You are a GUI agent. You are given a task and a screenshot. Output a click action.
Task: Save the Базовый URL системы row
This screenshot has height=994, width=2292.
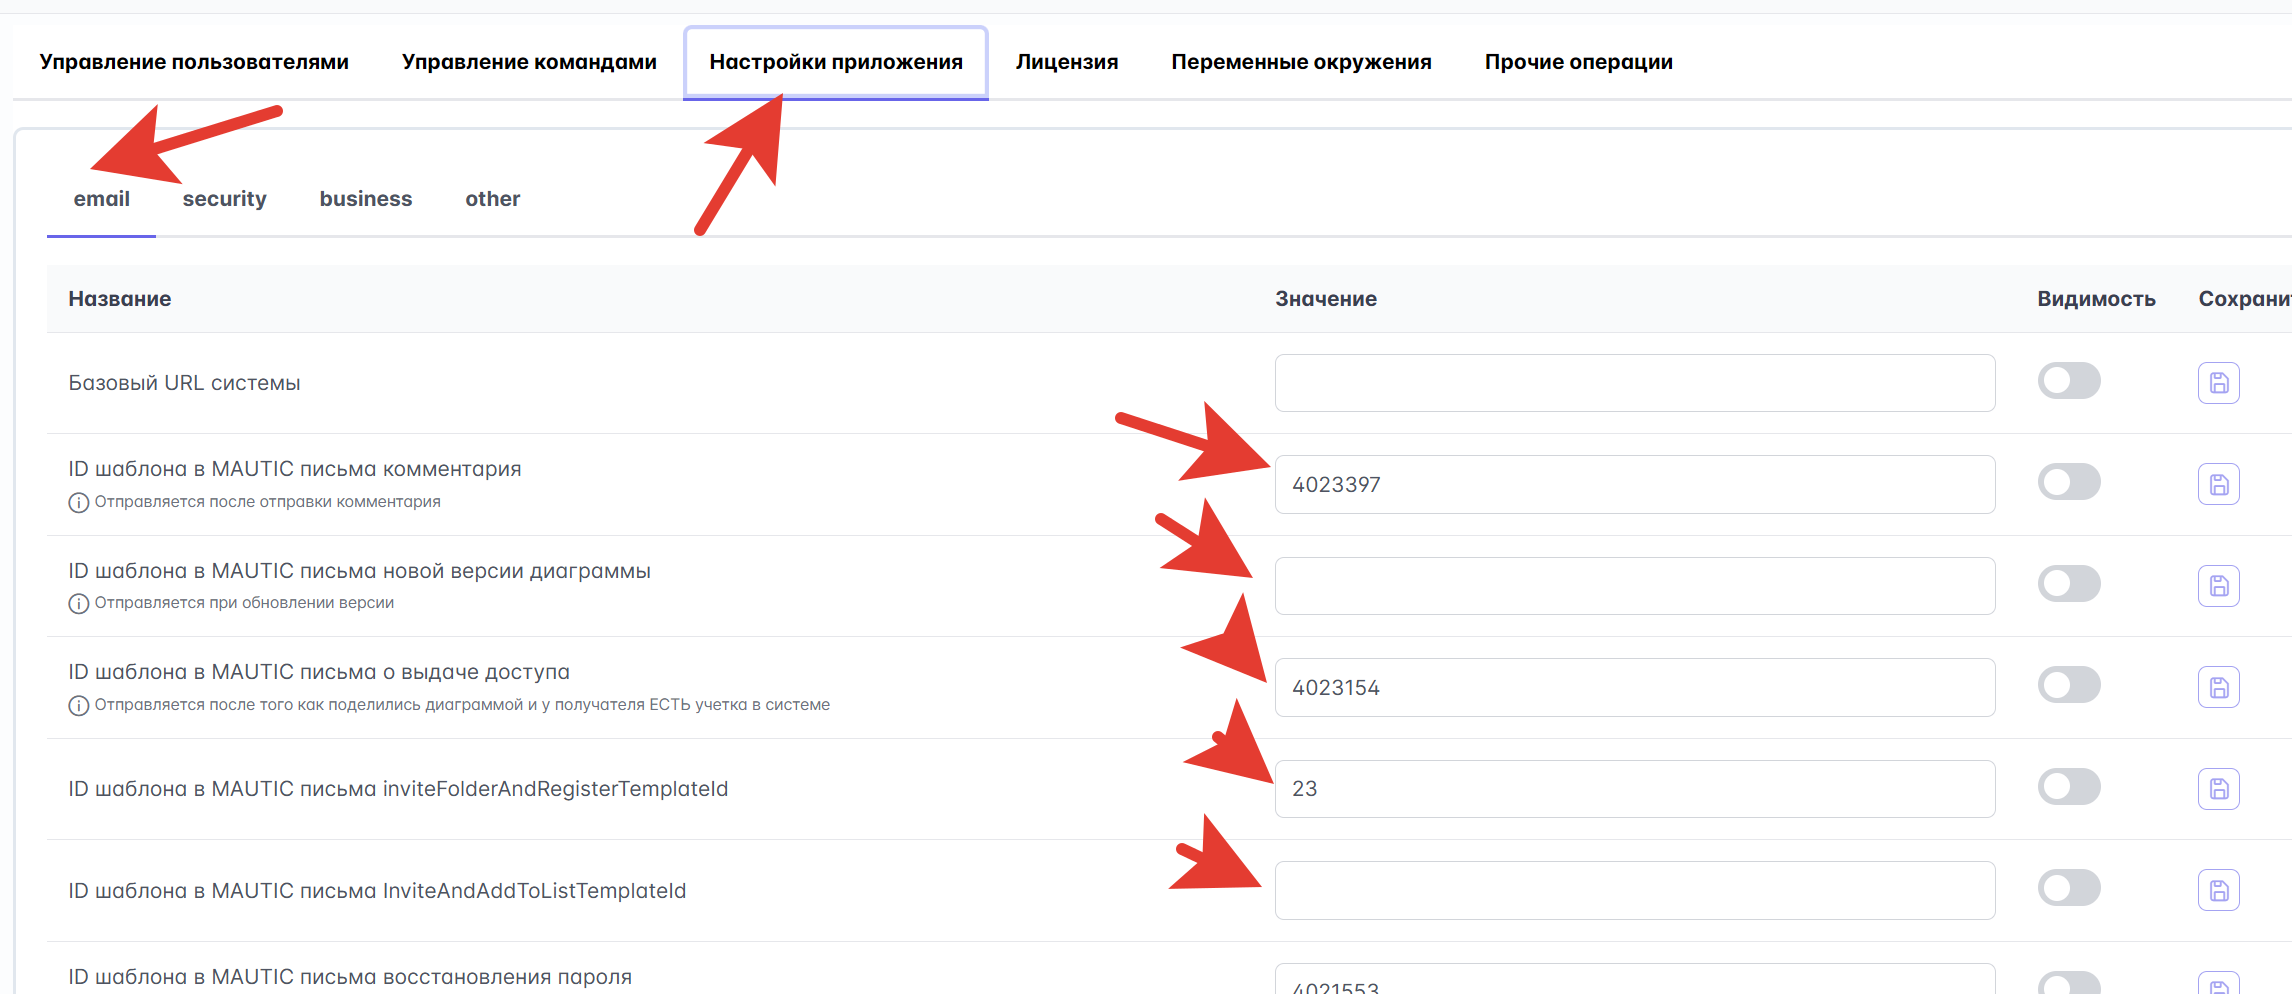(2218, 383)
